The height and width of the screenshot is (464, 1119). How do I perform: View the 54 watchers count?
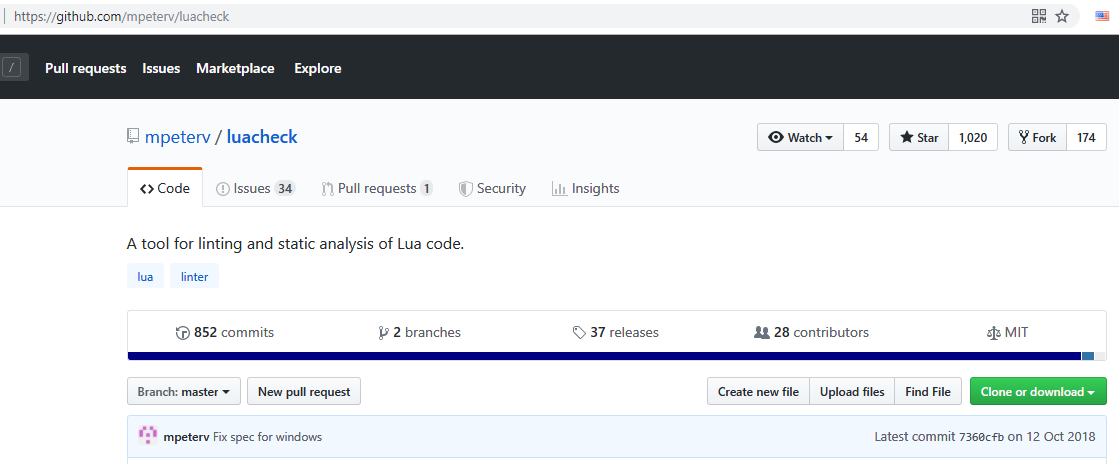pos(861,138)
